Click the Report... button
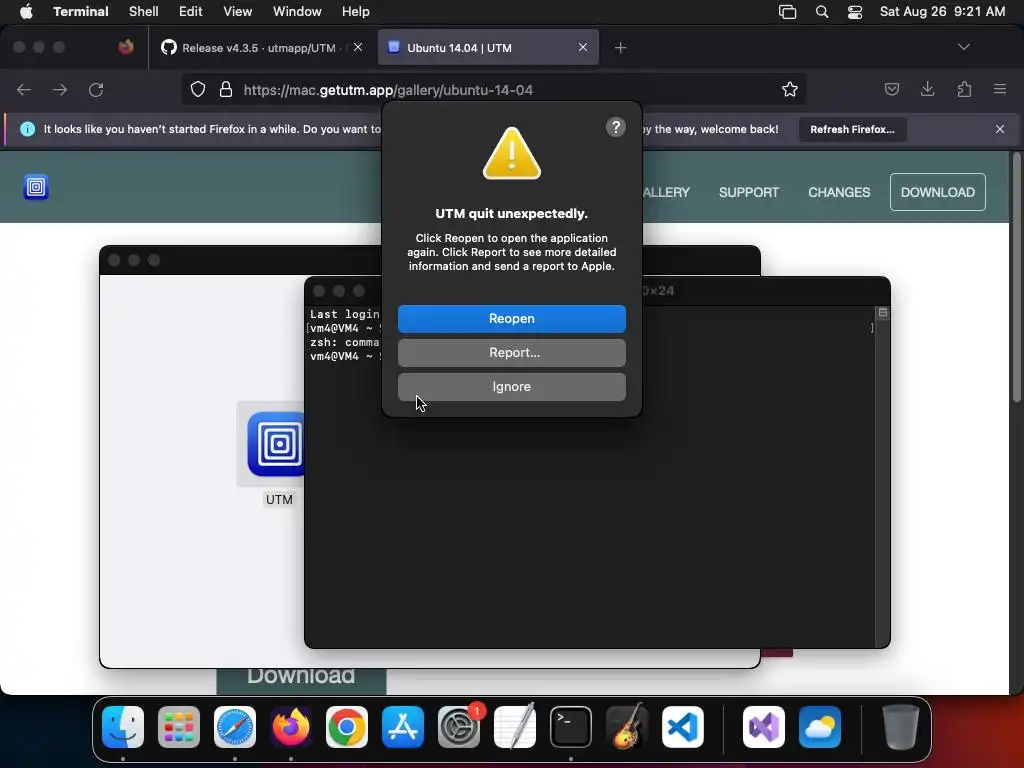 [x=511, y=353]
